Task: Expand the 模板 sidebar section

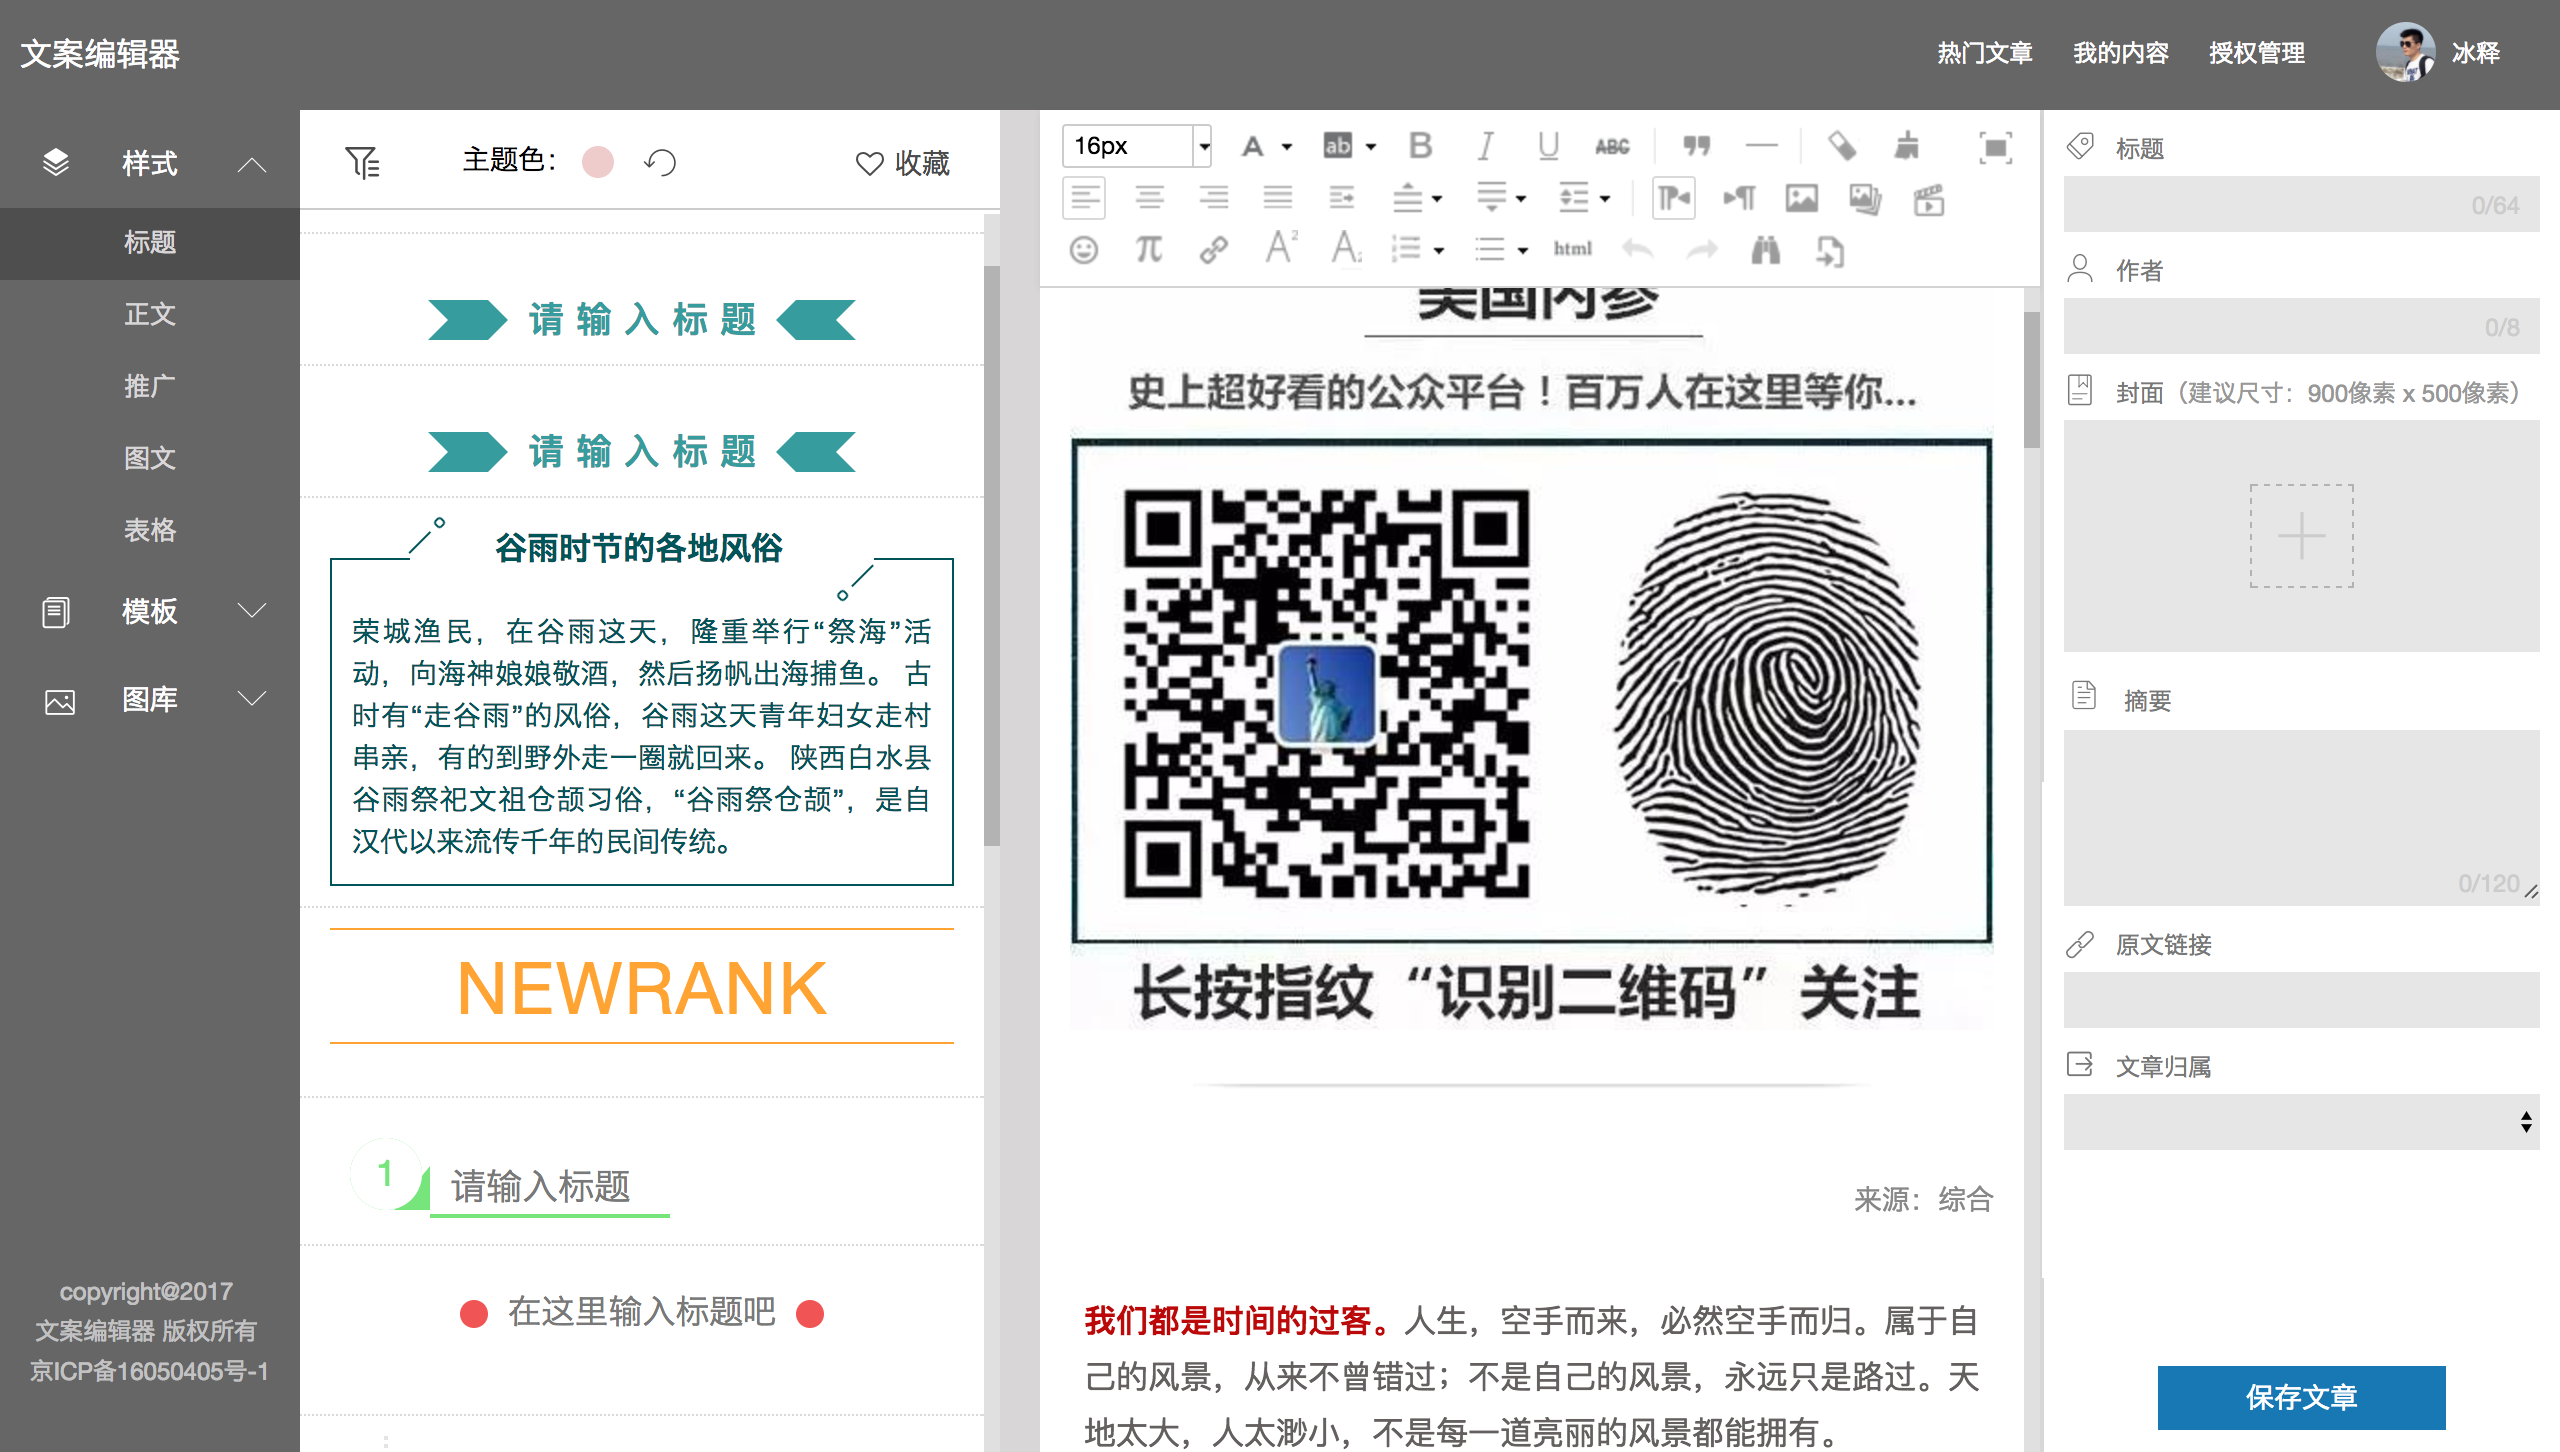Action: click(150, 611)
